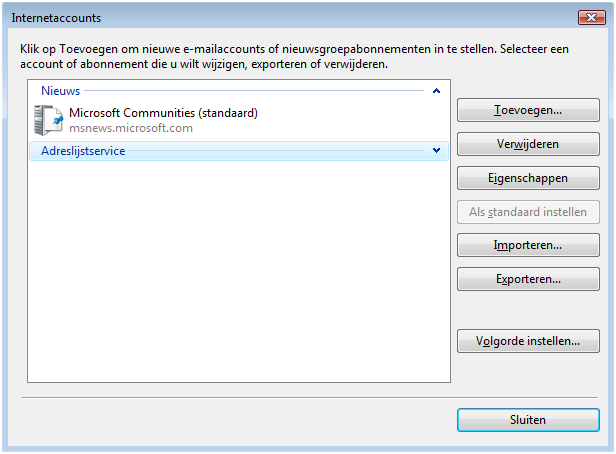The image size is (616, 454).
Task: Select the Nieuws group header label
Action: tap(61, 91)
